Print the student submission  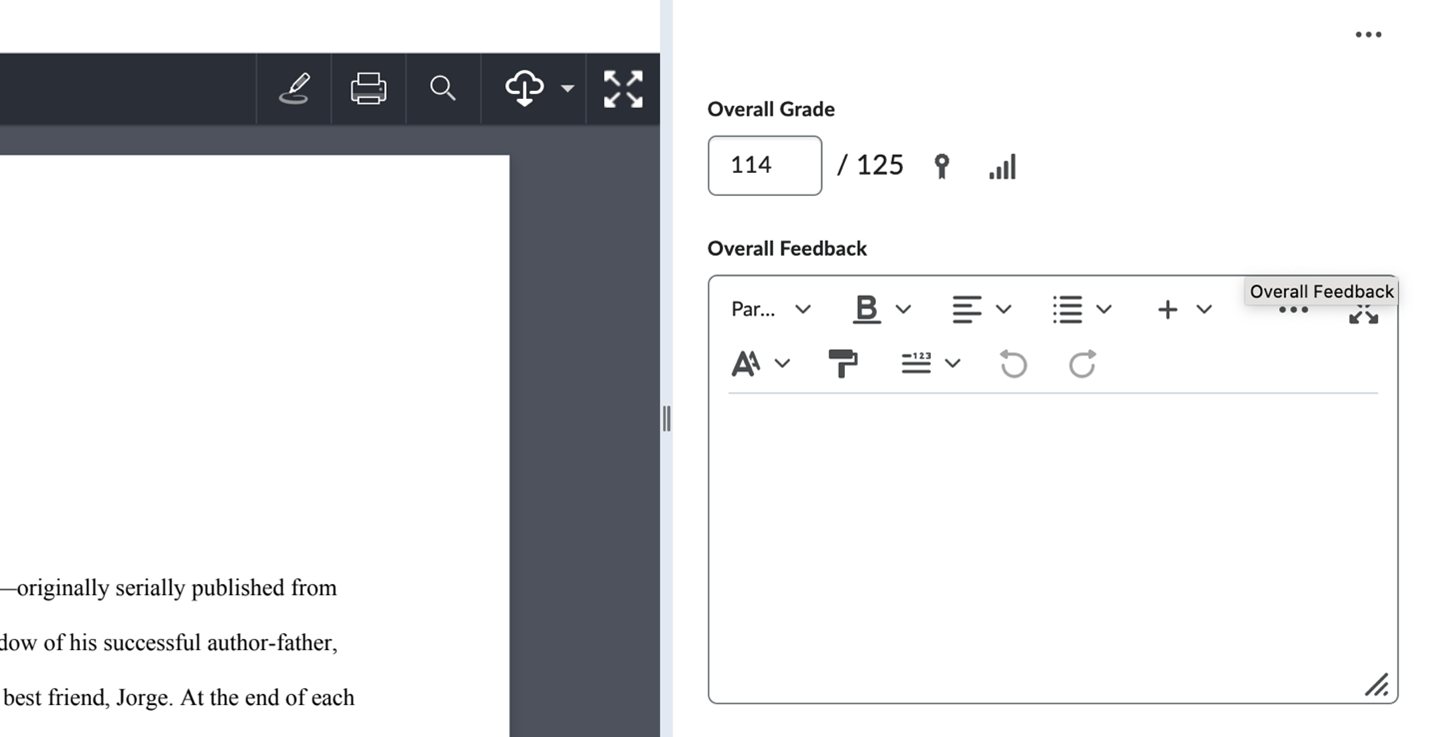(x=368, y=89)
